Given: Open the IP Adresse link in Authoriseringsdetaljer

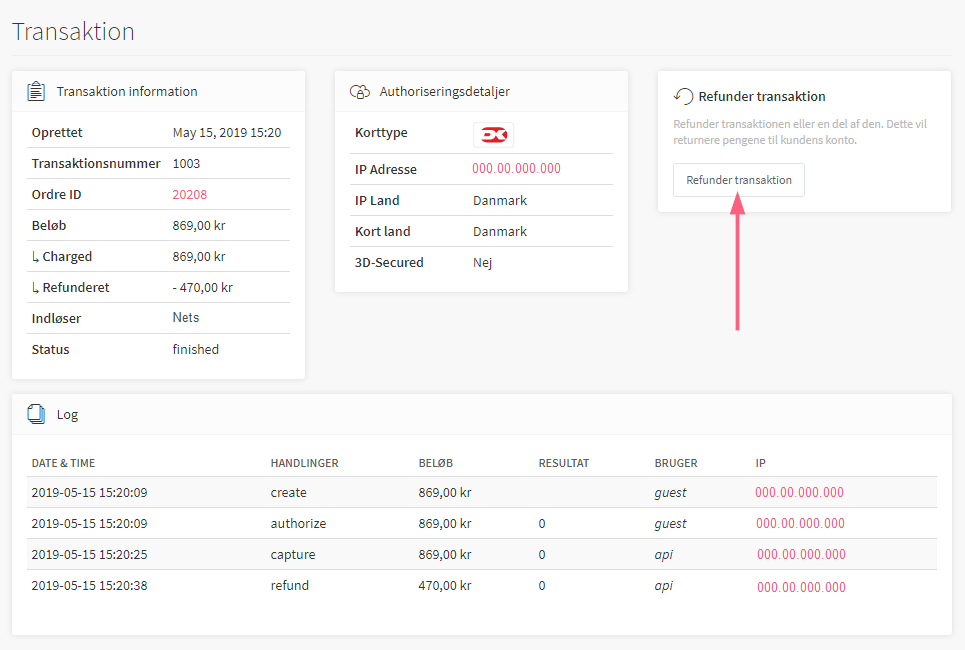Looking at the screenshot, I should [516, 169].
